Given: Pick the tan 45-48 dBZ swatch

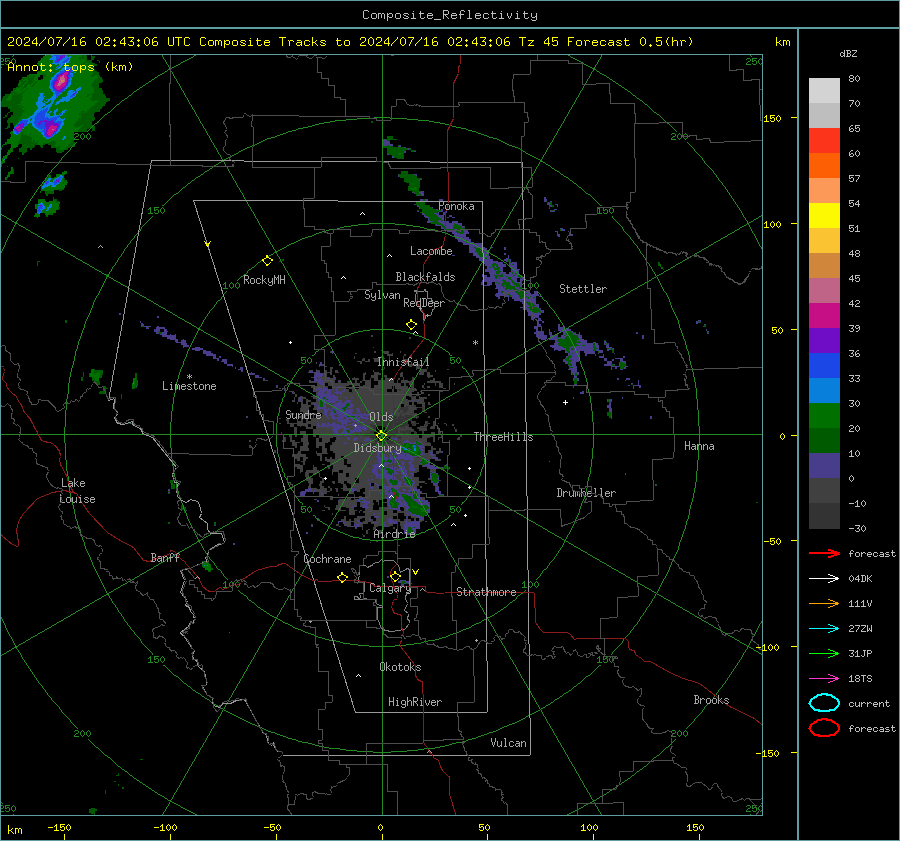Looking at the screenshot, I should tap(824, 266).
